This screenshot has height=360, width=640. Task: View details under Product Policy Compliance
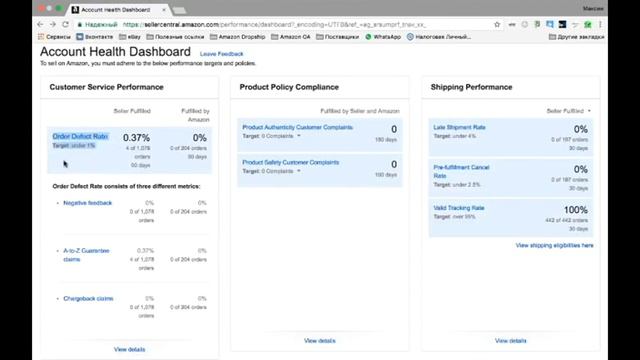(320, 340)
